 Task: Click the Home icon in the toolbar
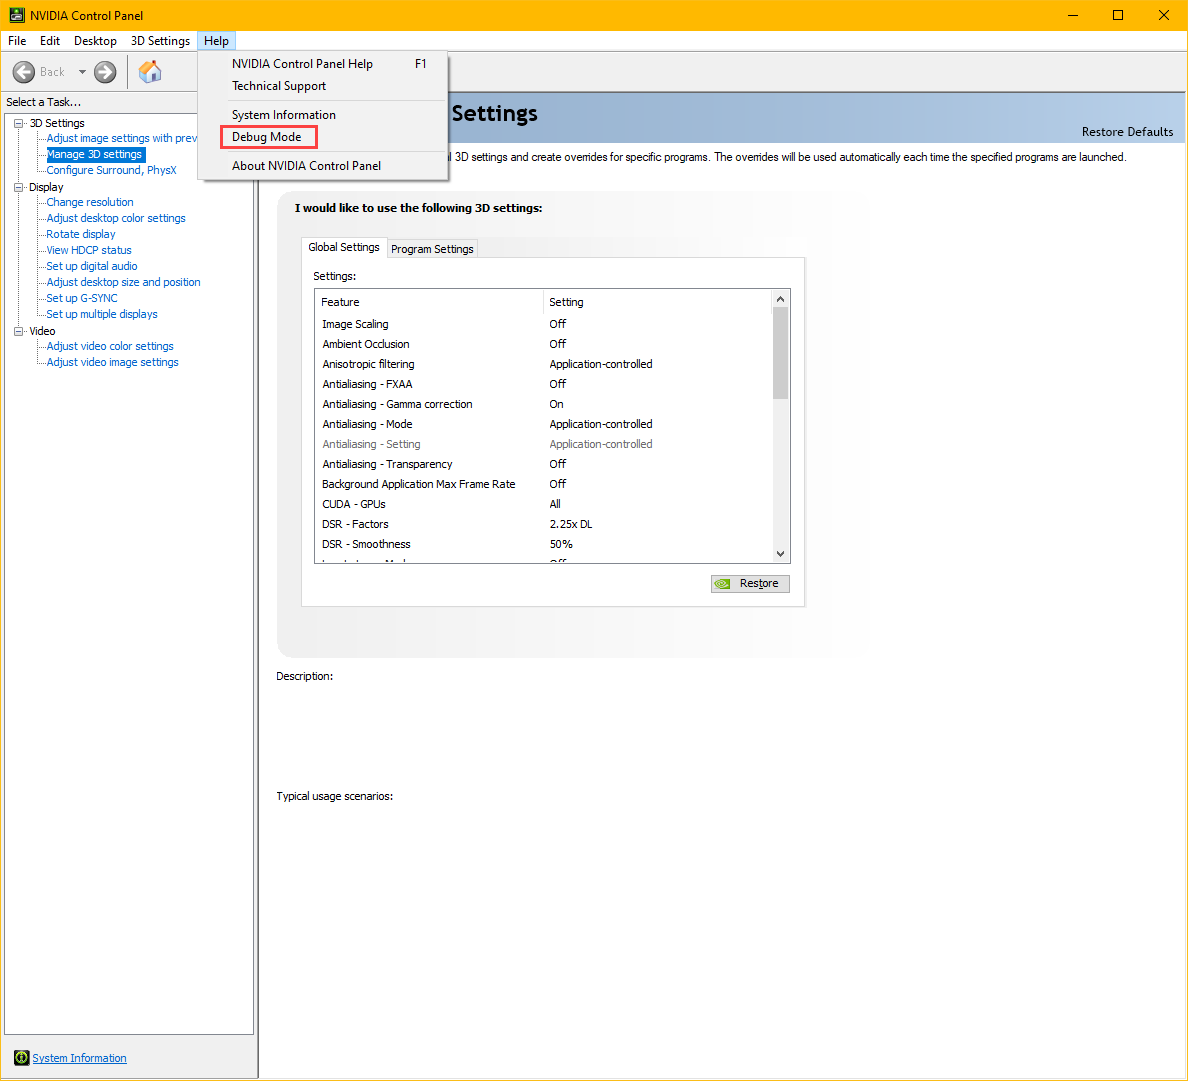(x=150, y=72)
